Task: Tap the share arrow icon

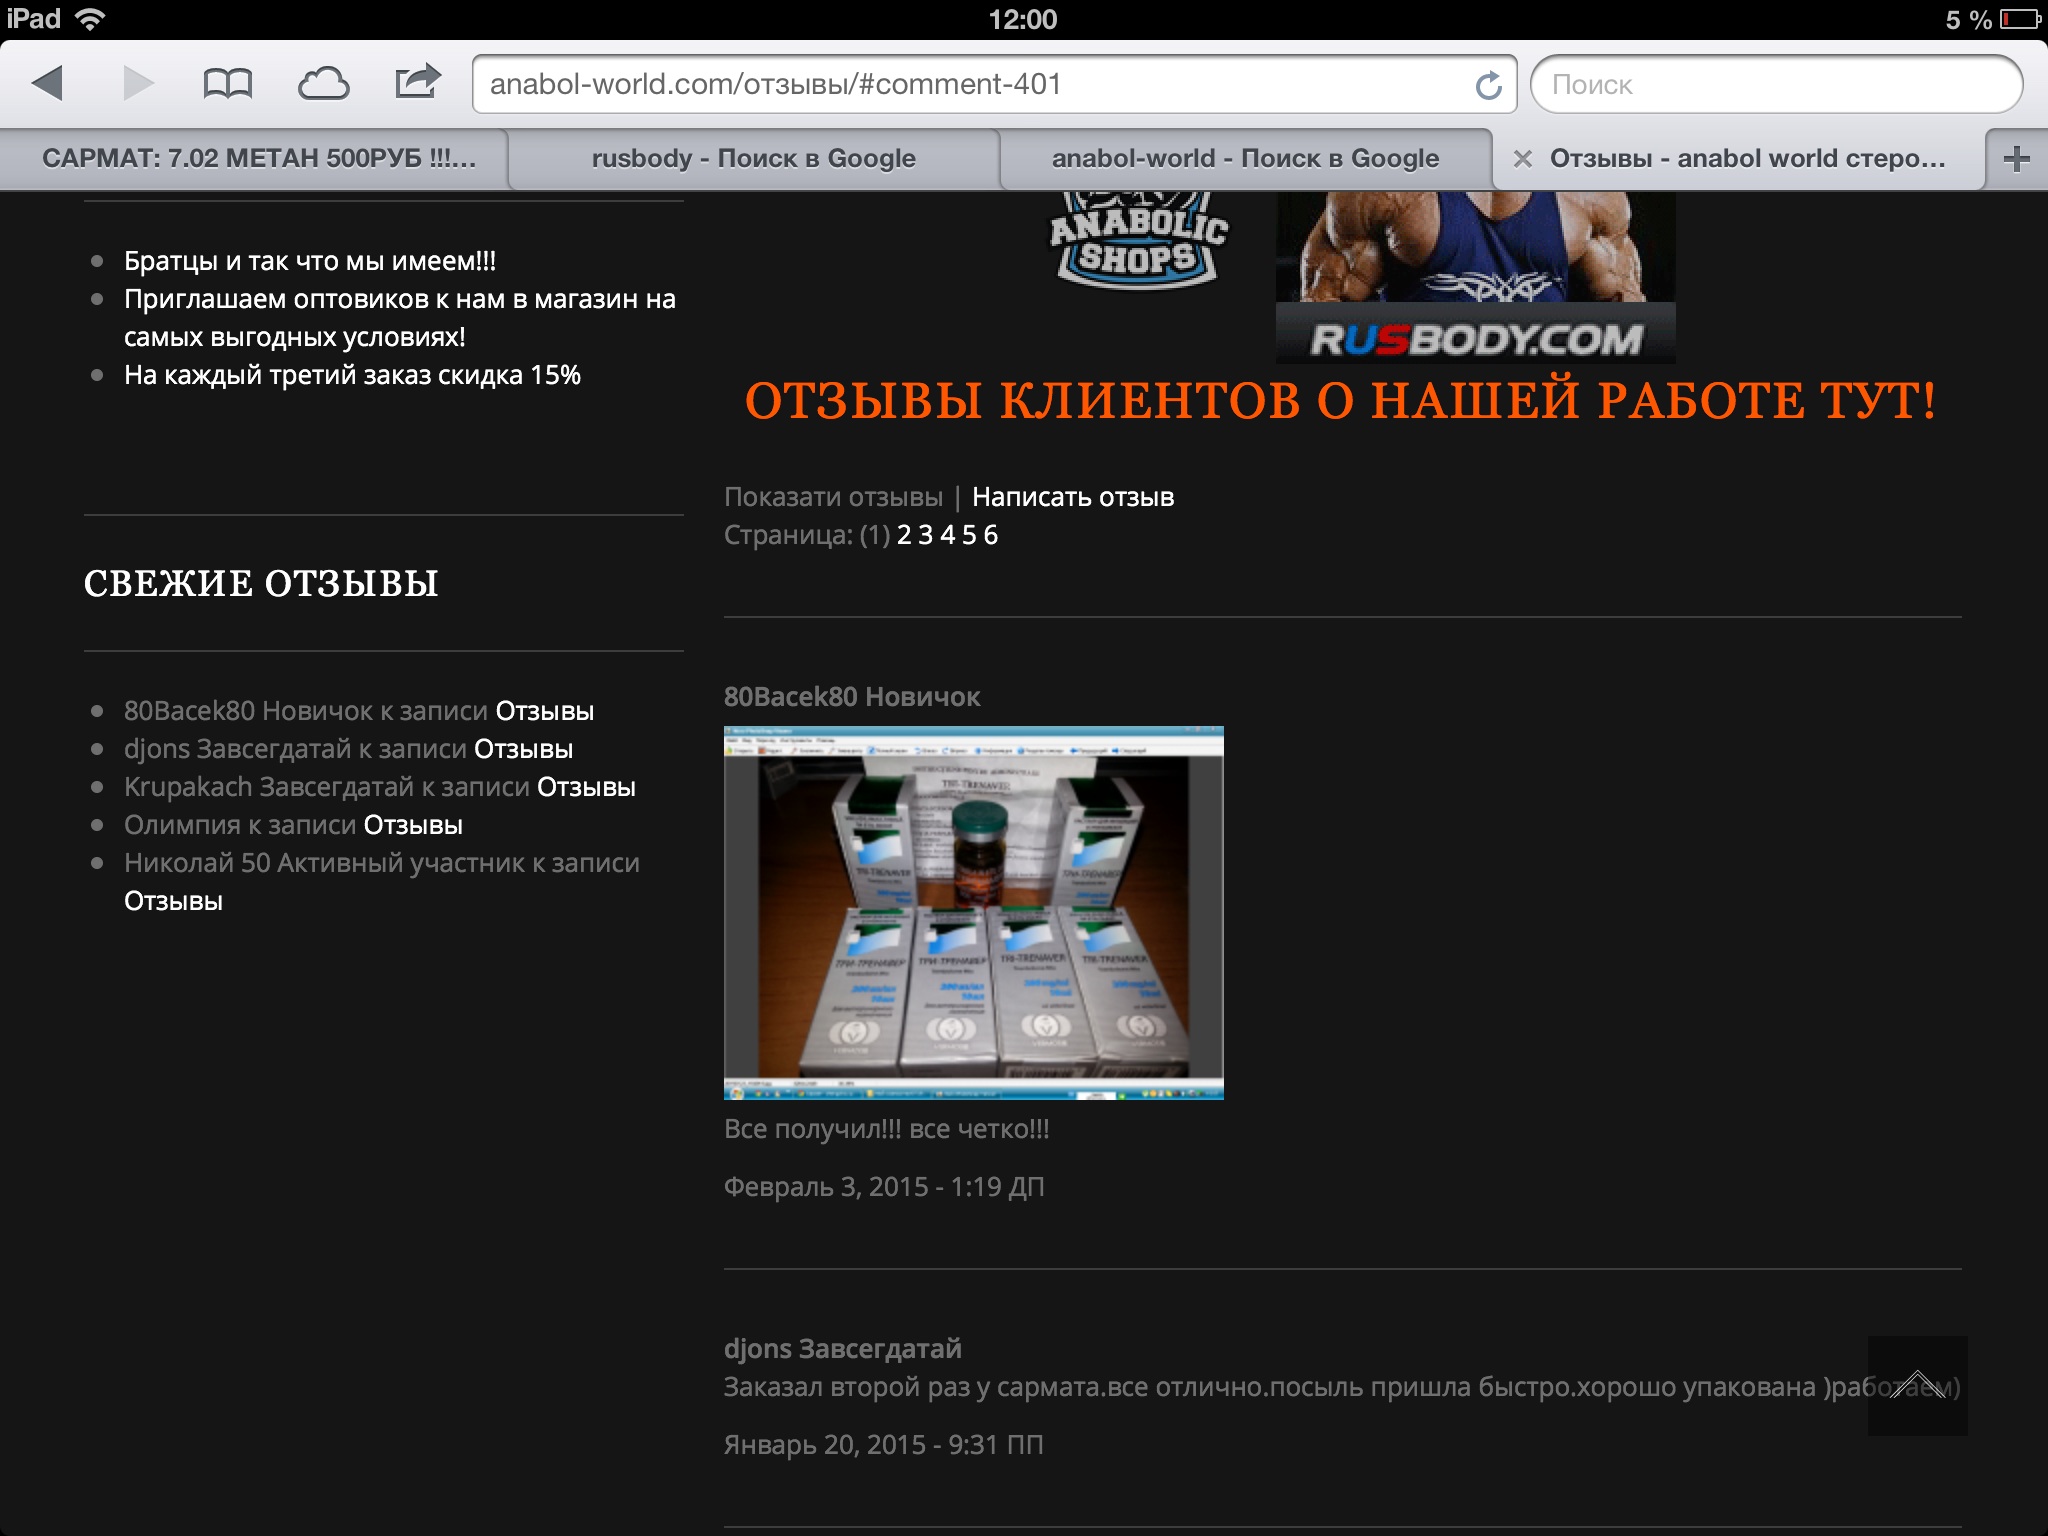Action: (417, 81)
